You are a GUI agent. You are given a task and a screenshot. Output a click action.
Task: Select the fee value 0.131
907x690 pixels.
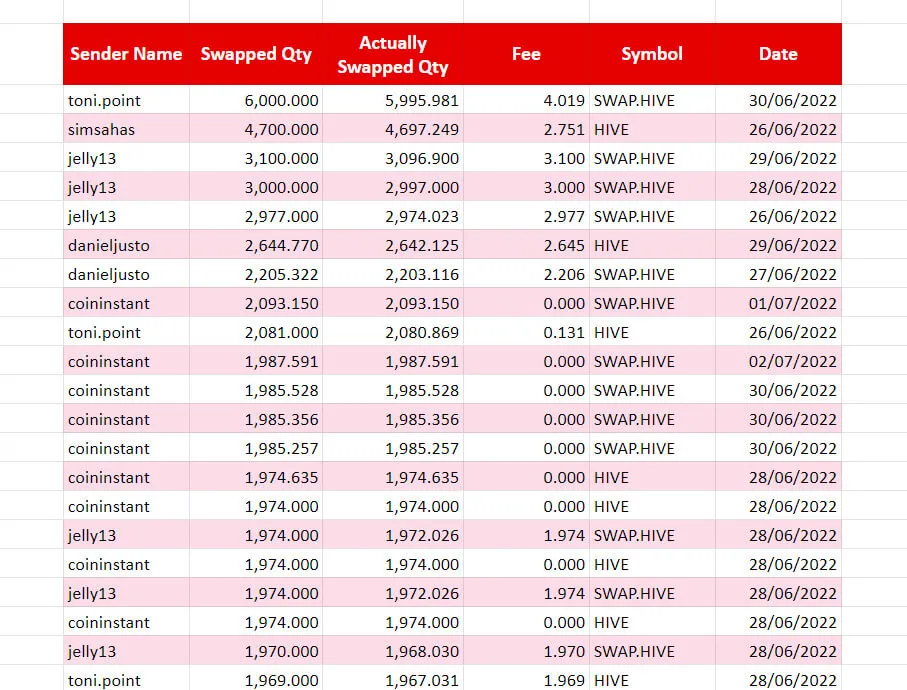pyautogui.click(x=526, y=331)
